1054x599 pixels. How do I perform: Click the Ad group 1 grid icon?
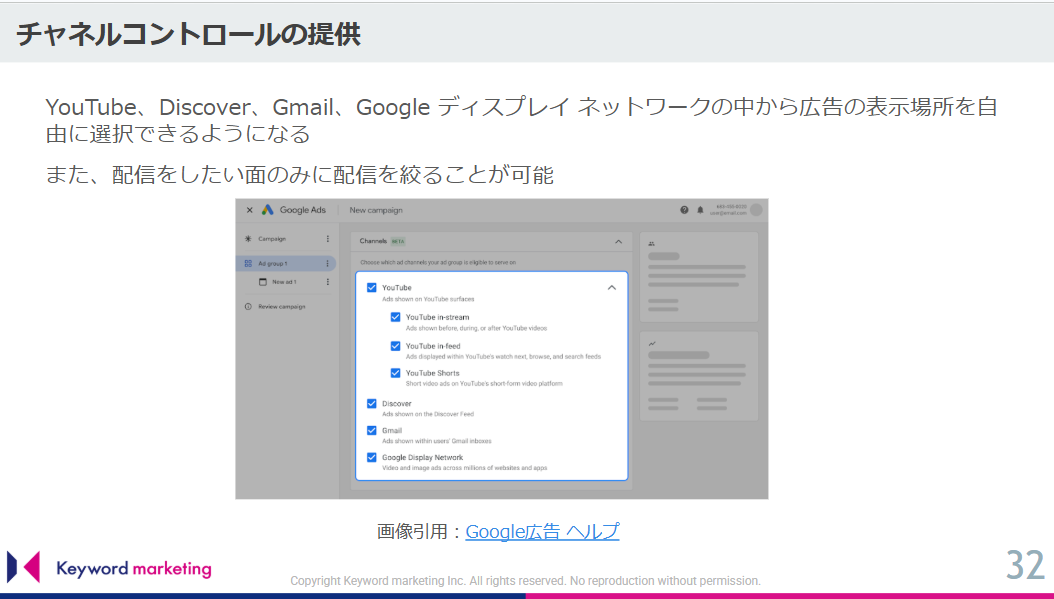[248, 264]
